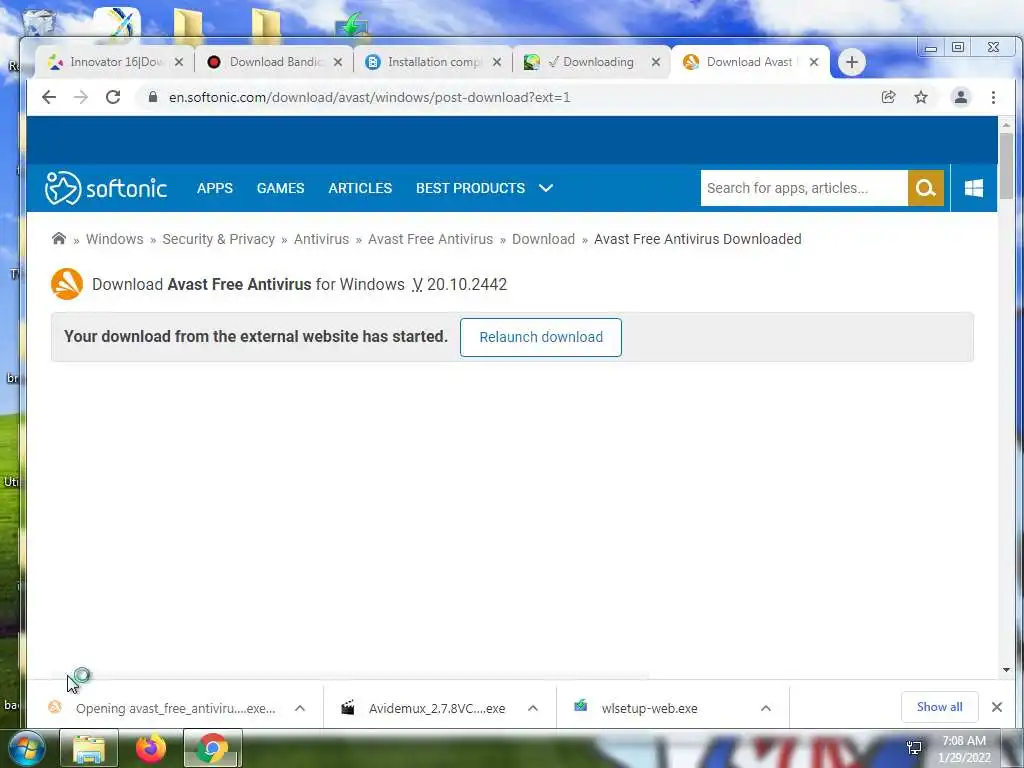Click the taskbar clock showing 7:08 AM
The width and height of the screenshot is (1024, 768).
tap(963, 748)
